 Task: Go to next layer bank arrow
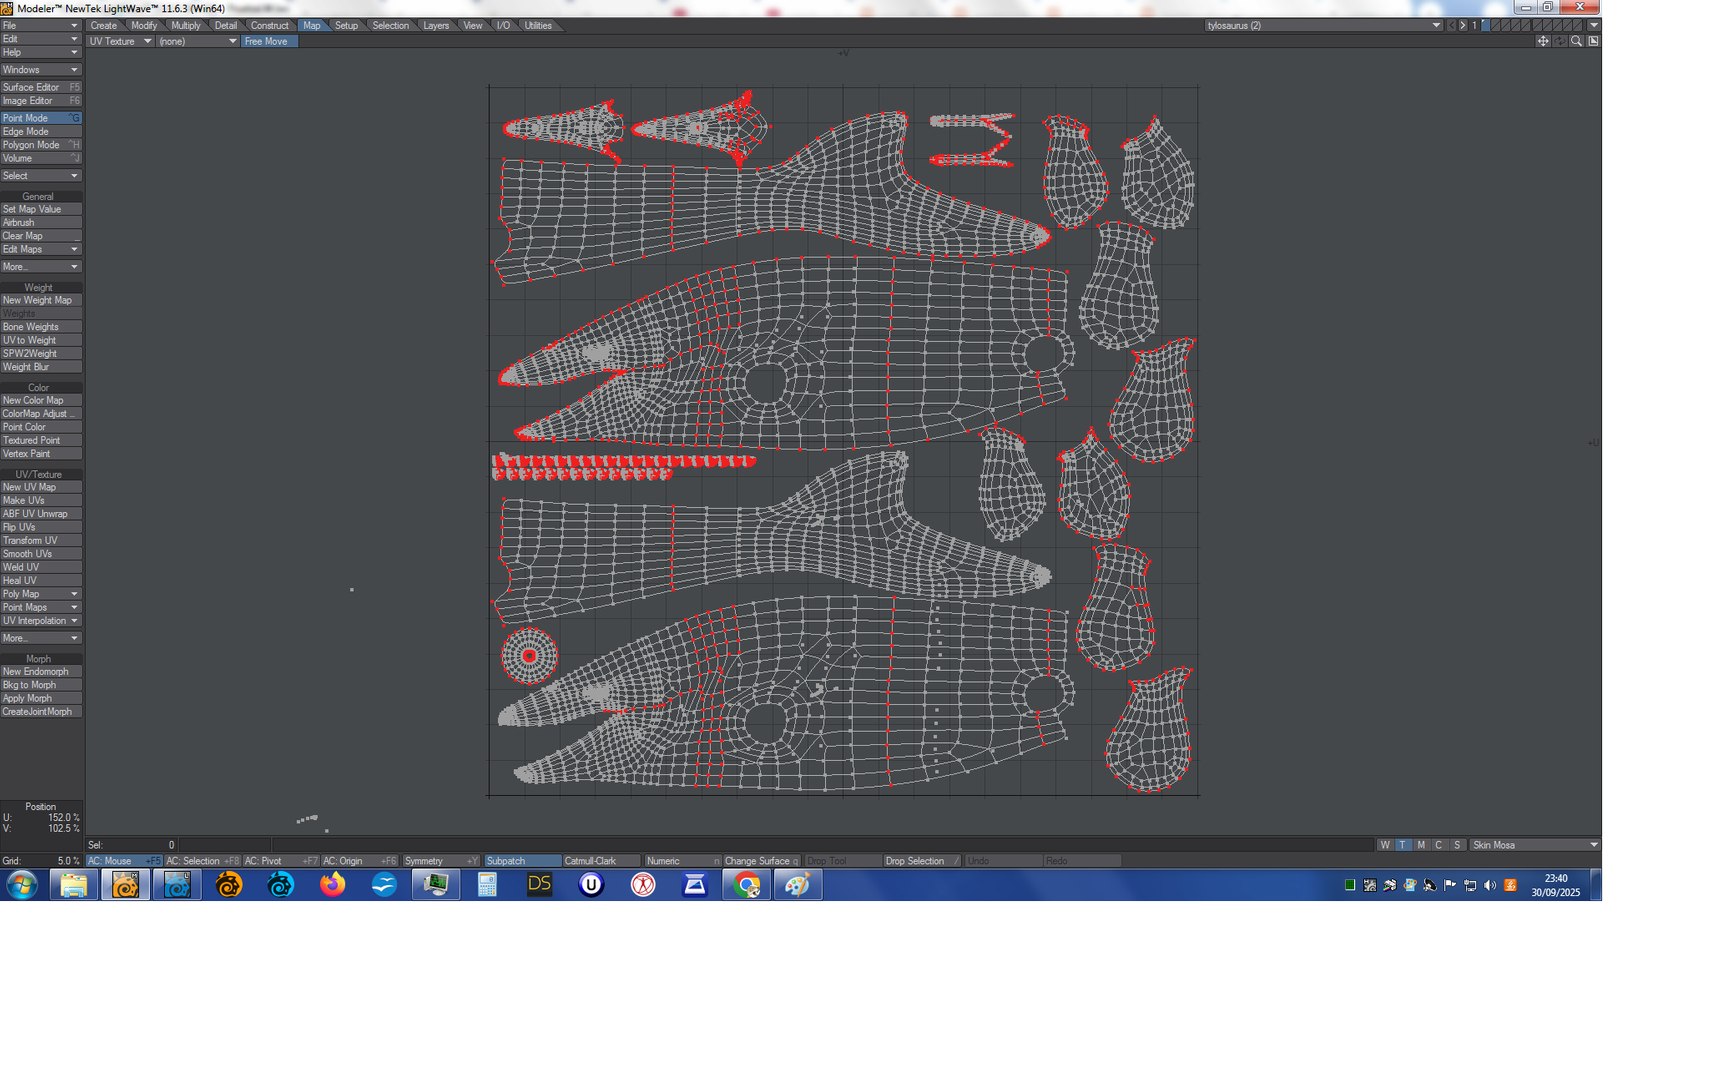[x=1463, y=26]
